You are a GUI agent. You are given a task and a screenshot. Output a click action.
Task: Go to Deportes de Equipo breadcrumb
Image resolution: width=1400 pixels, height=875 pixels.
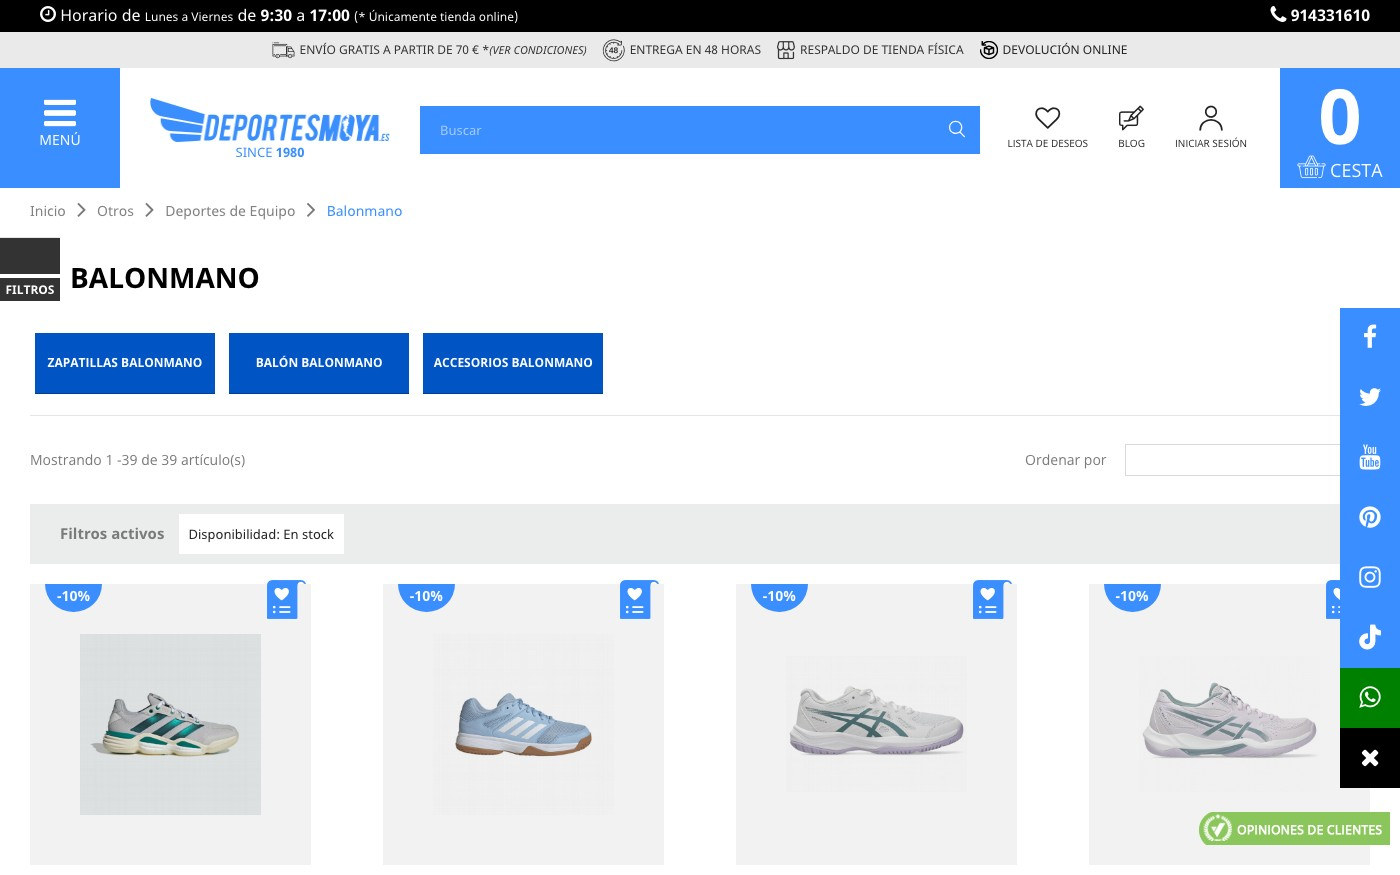[x=230, y=211]
